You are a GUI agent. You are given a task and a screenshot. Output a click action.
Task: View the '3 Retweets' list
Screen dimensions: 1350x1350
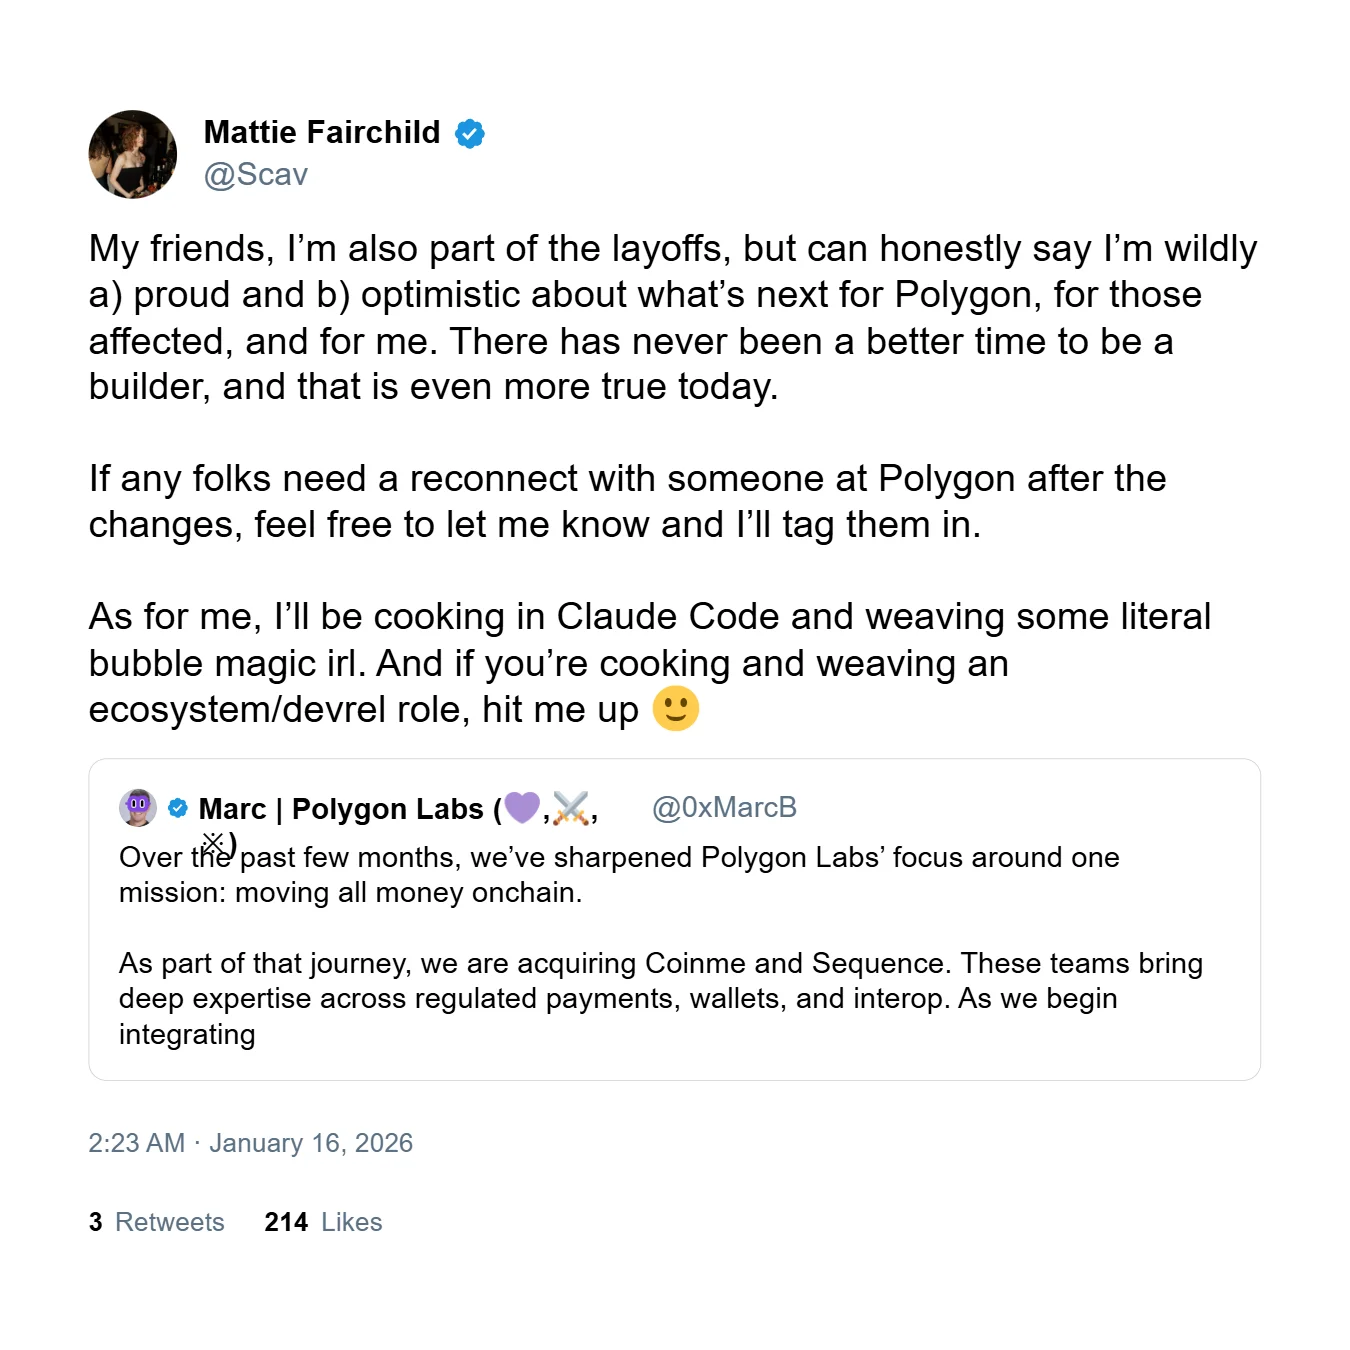pos(157,1222)
